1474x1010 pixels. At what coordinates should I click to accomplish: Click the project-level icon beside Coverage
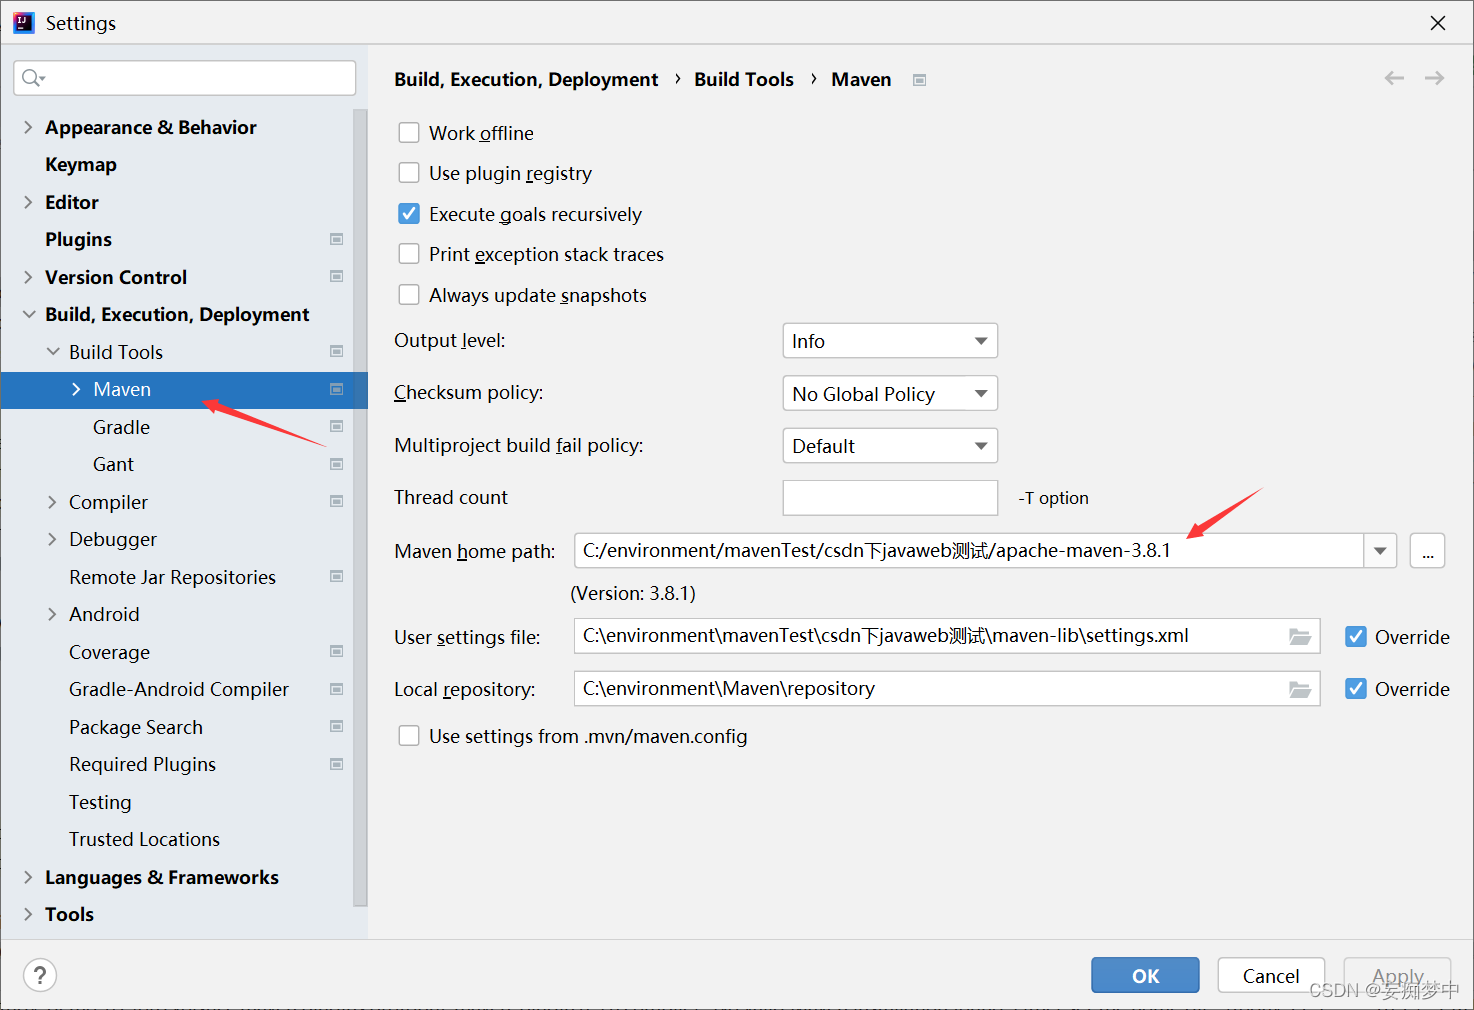pyautogui.click(x=337, y=651)
